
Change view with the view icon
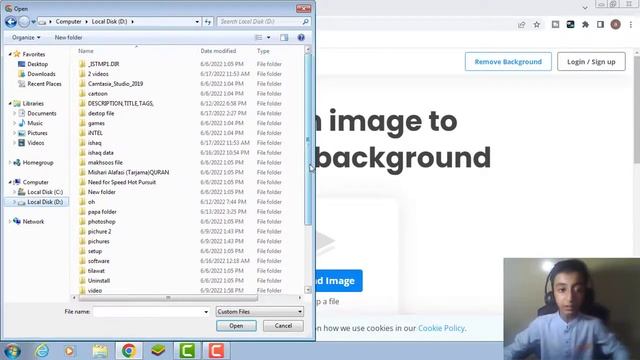point(258,38)
